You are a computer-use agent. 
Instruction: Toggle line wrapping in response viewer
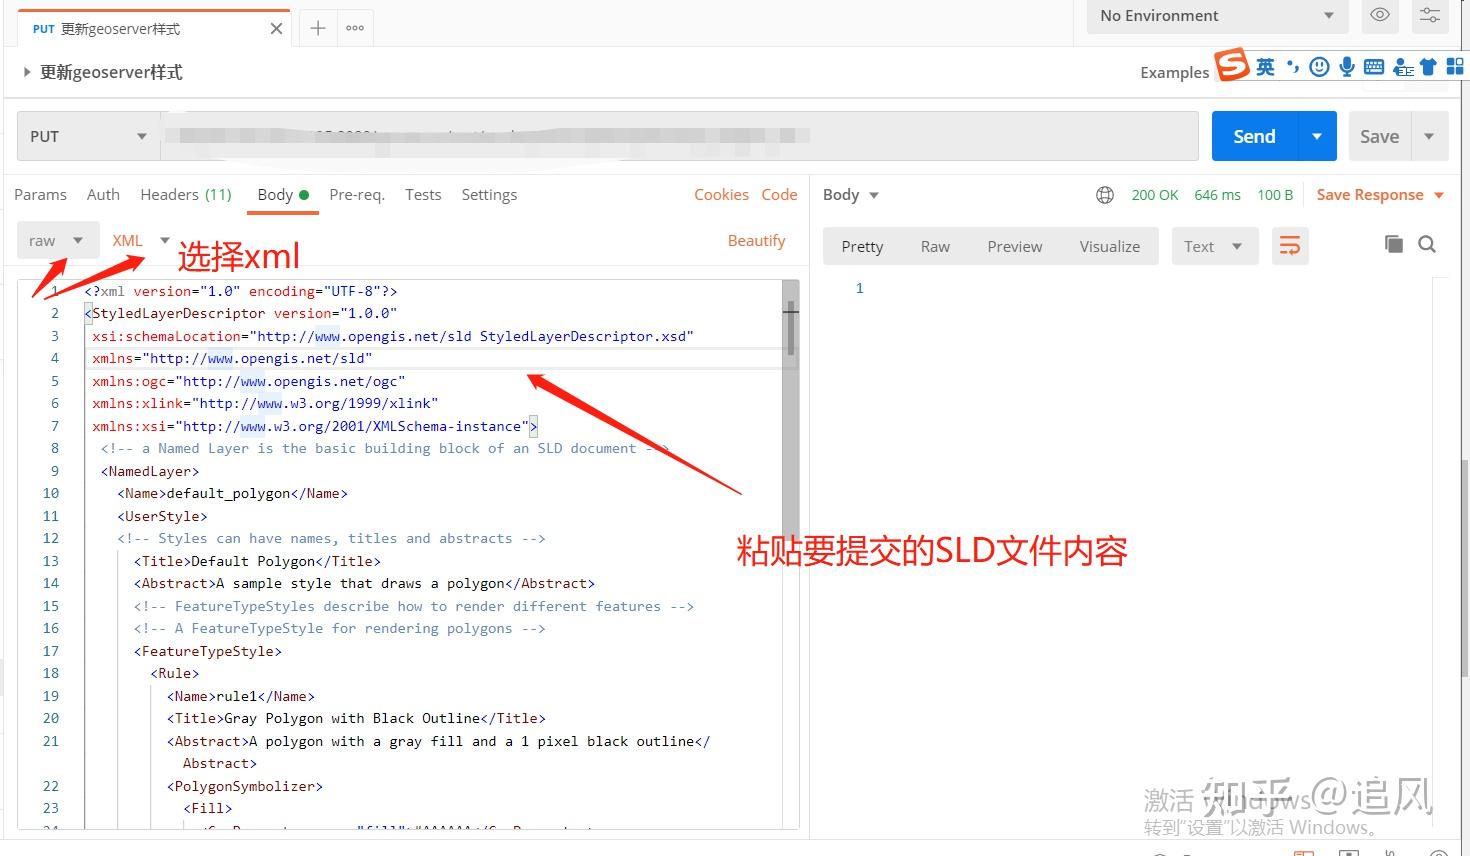[x=1290, y=245]
